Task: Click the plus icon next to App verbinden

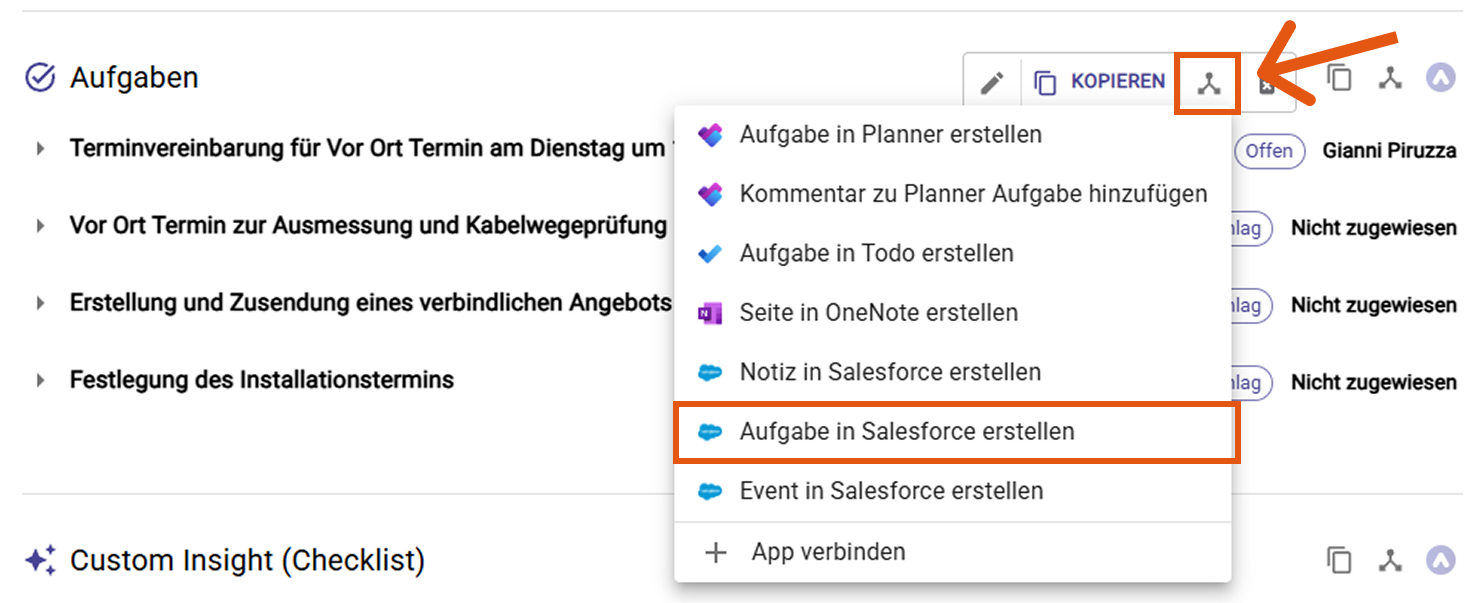Action: pos(716,552)
